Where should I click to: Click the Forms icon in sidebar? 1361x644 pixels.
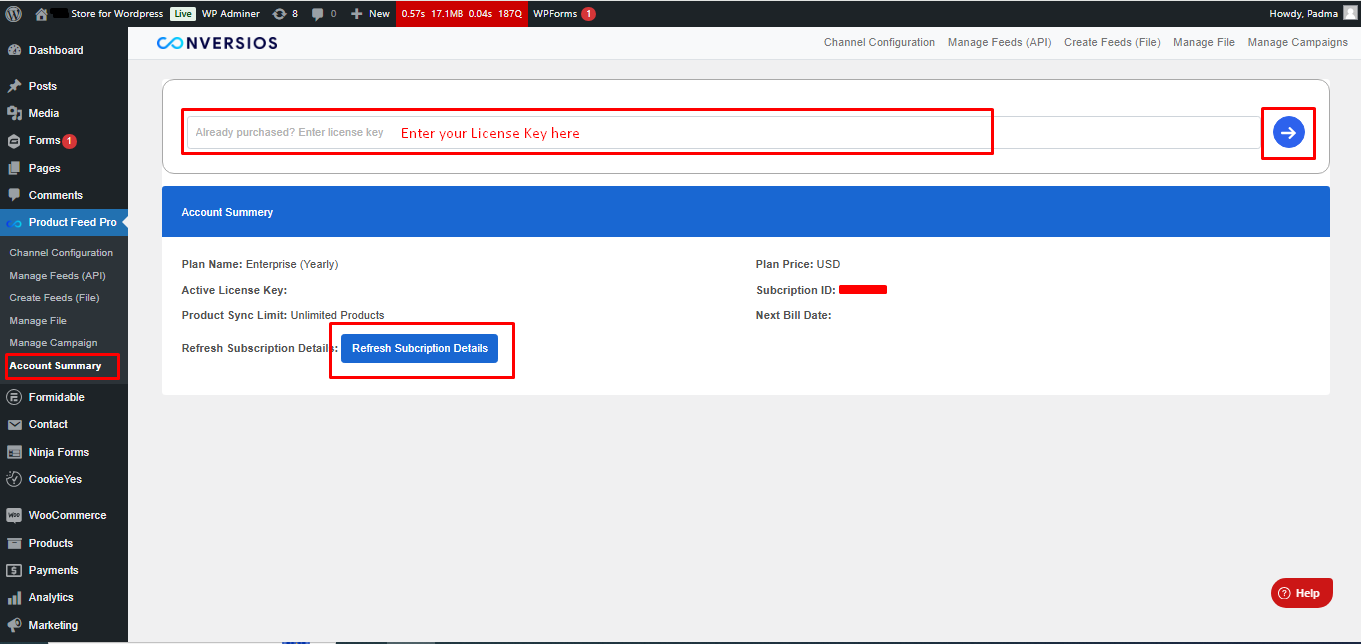[x=14, y=141]
